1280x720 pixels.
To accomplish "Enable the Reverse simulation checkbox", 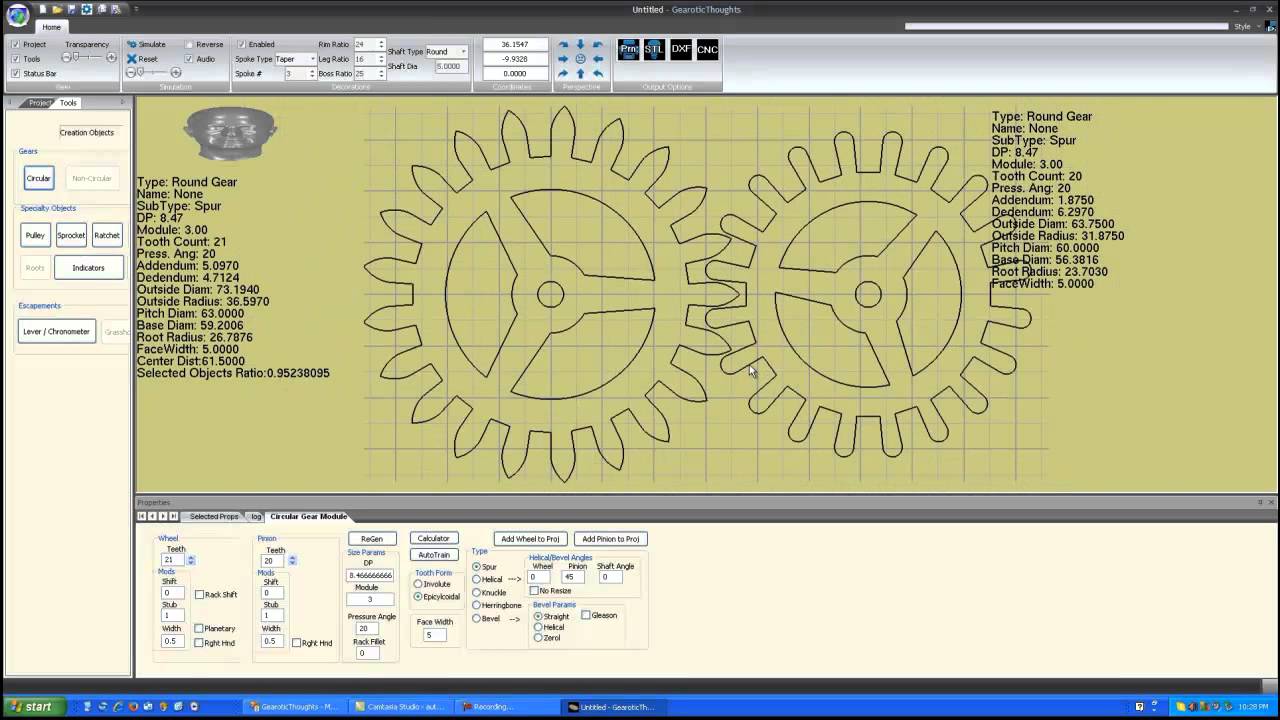I will pos(188,45).
